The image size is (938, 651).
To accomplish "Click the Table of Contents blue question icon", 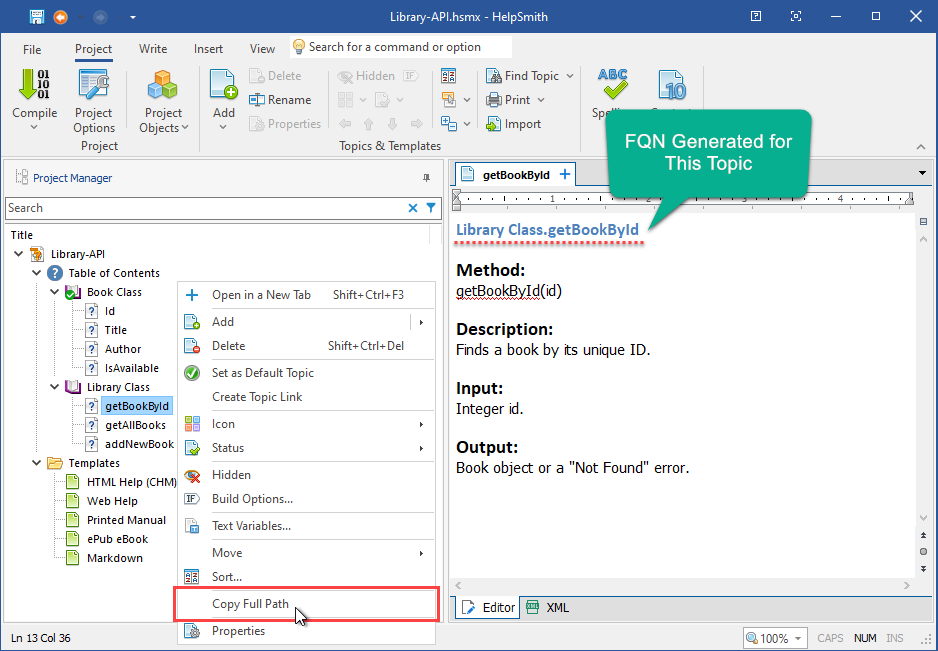I will [54, 273].
